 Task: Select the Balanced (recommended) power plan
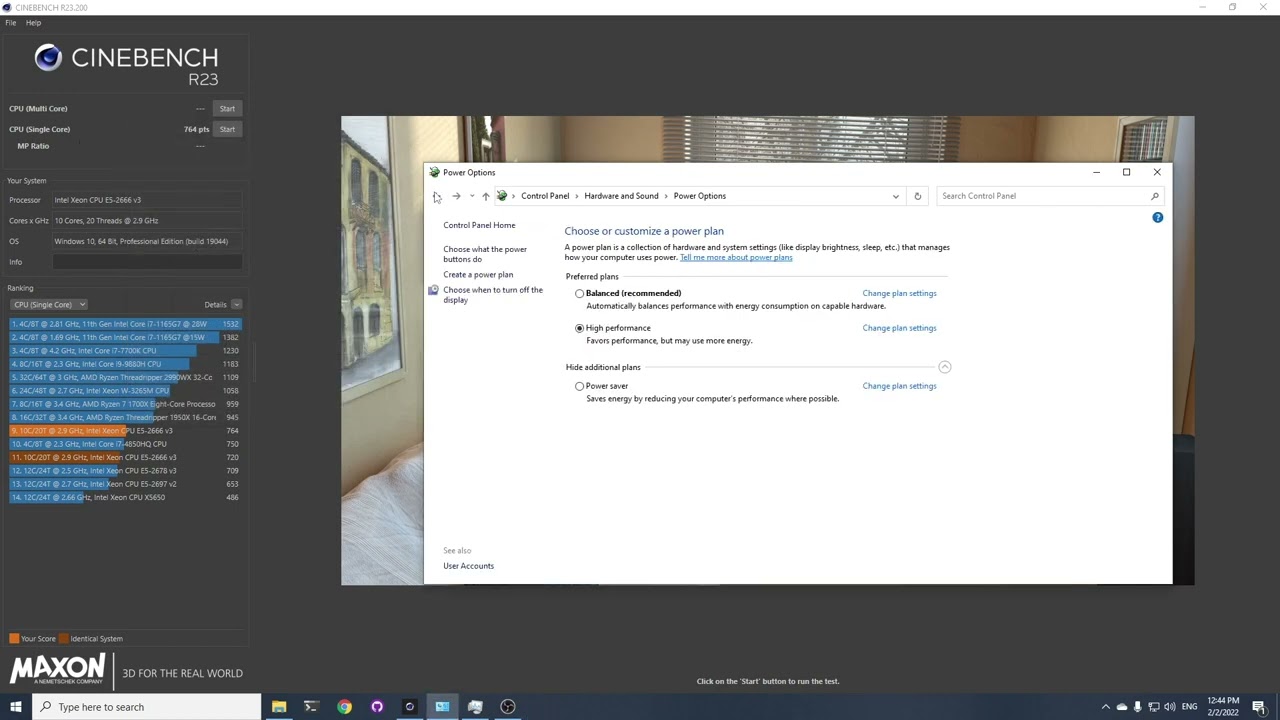[579, 294]
